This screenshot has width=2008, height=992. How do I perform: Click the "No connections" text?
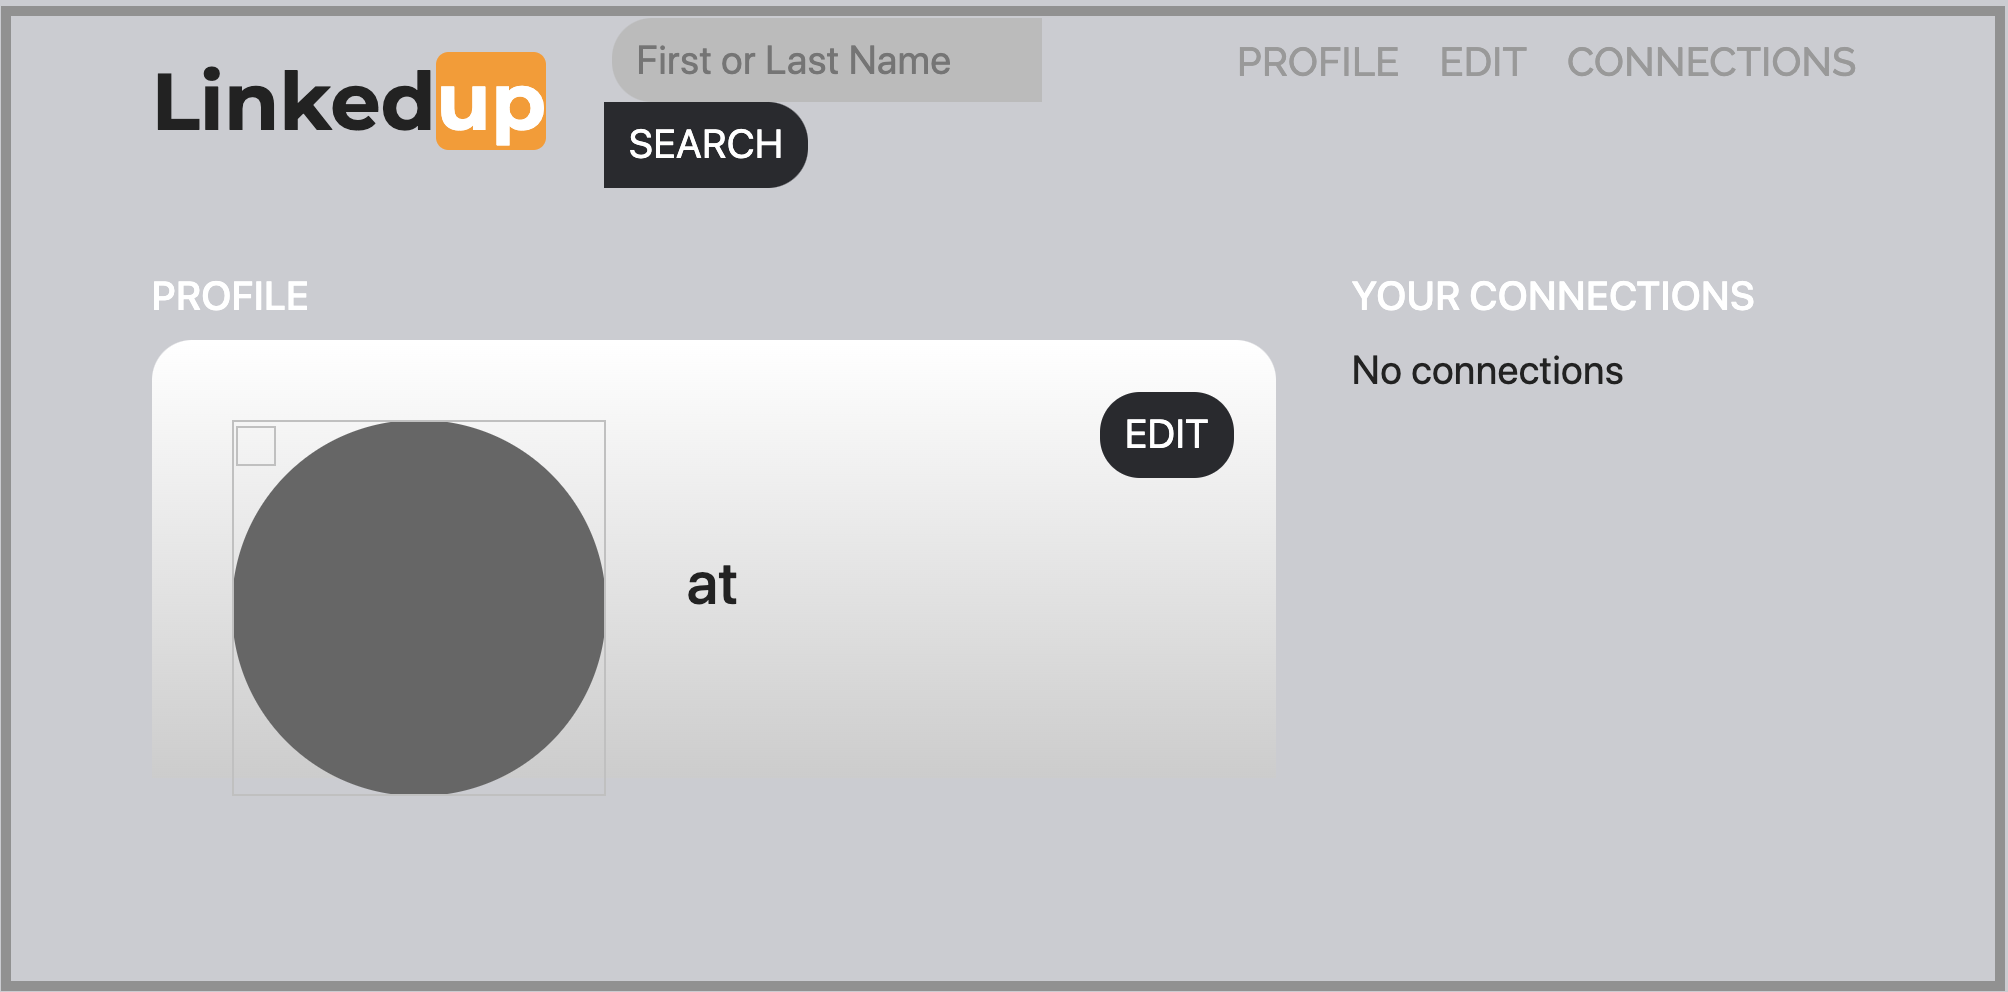(x=1487, y=371)
